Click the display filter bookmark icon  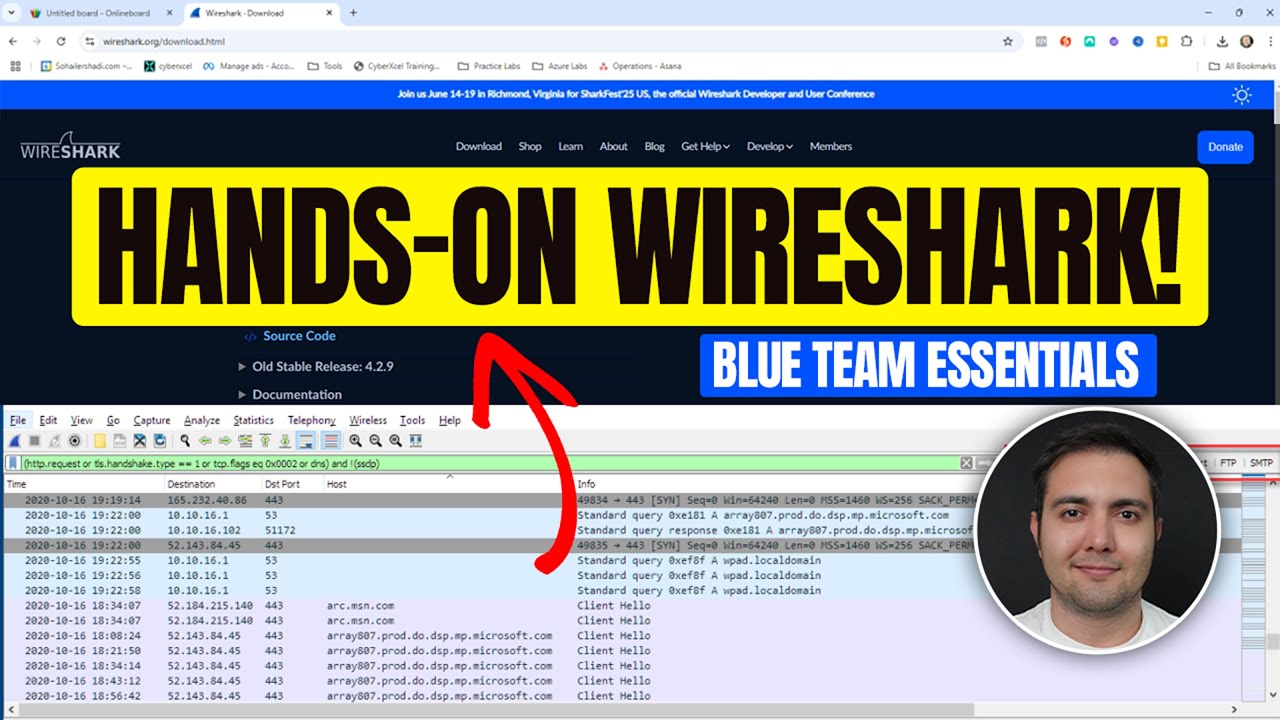13,463
